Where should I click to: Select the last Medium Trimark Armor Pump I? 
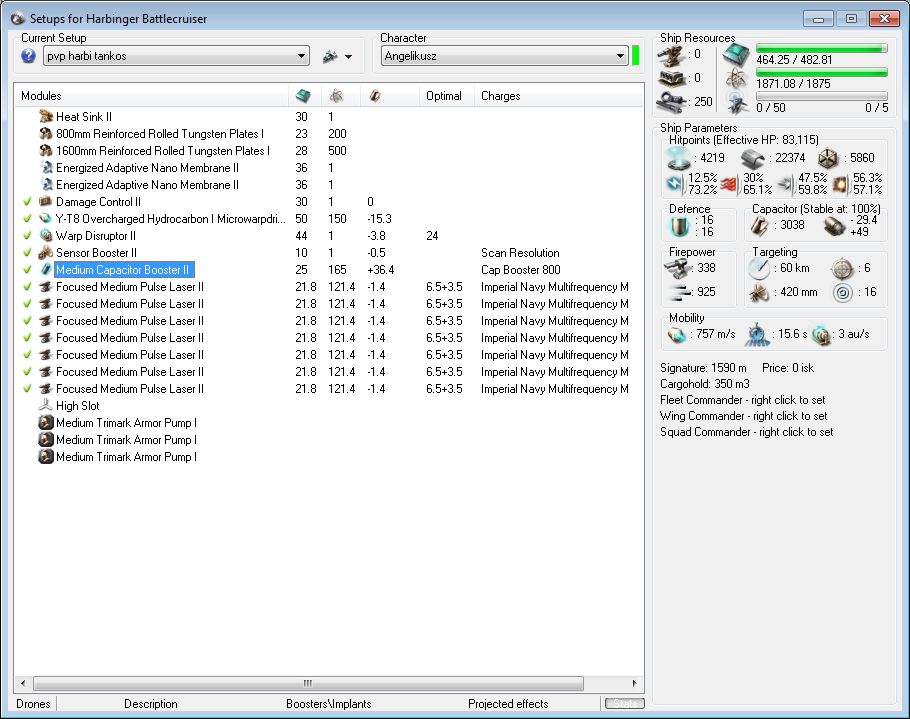point(328,457)
